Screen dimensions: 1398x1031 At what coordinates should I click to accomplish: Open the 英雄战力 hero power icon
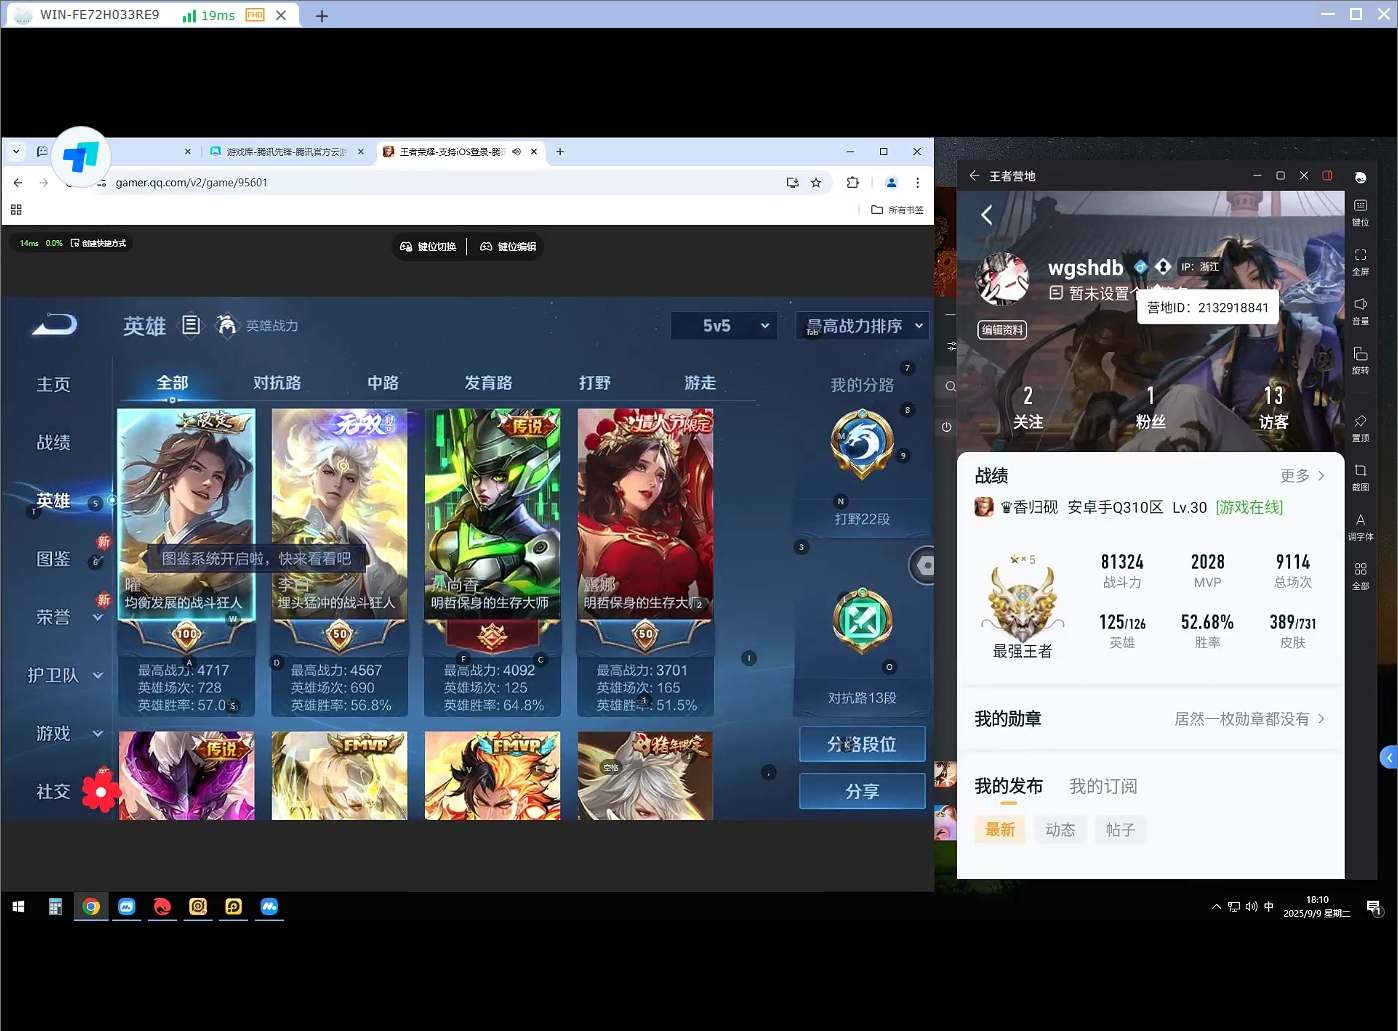[x=227, y=325]
